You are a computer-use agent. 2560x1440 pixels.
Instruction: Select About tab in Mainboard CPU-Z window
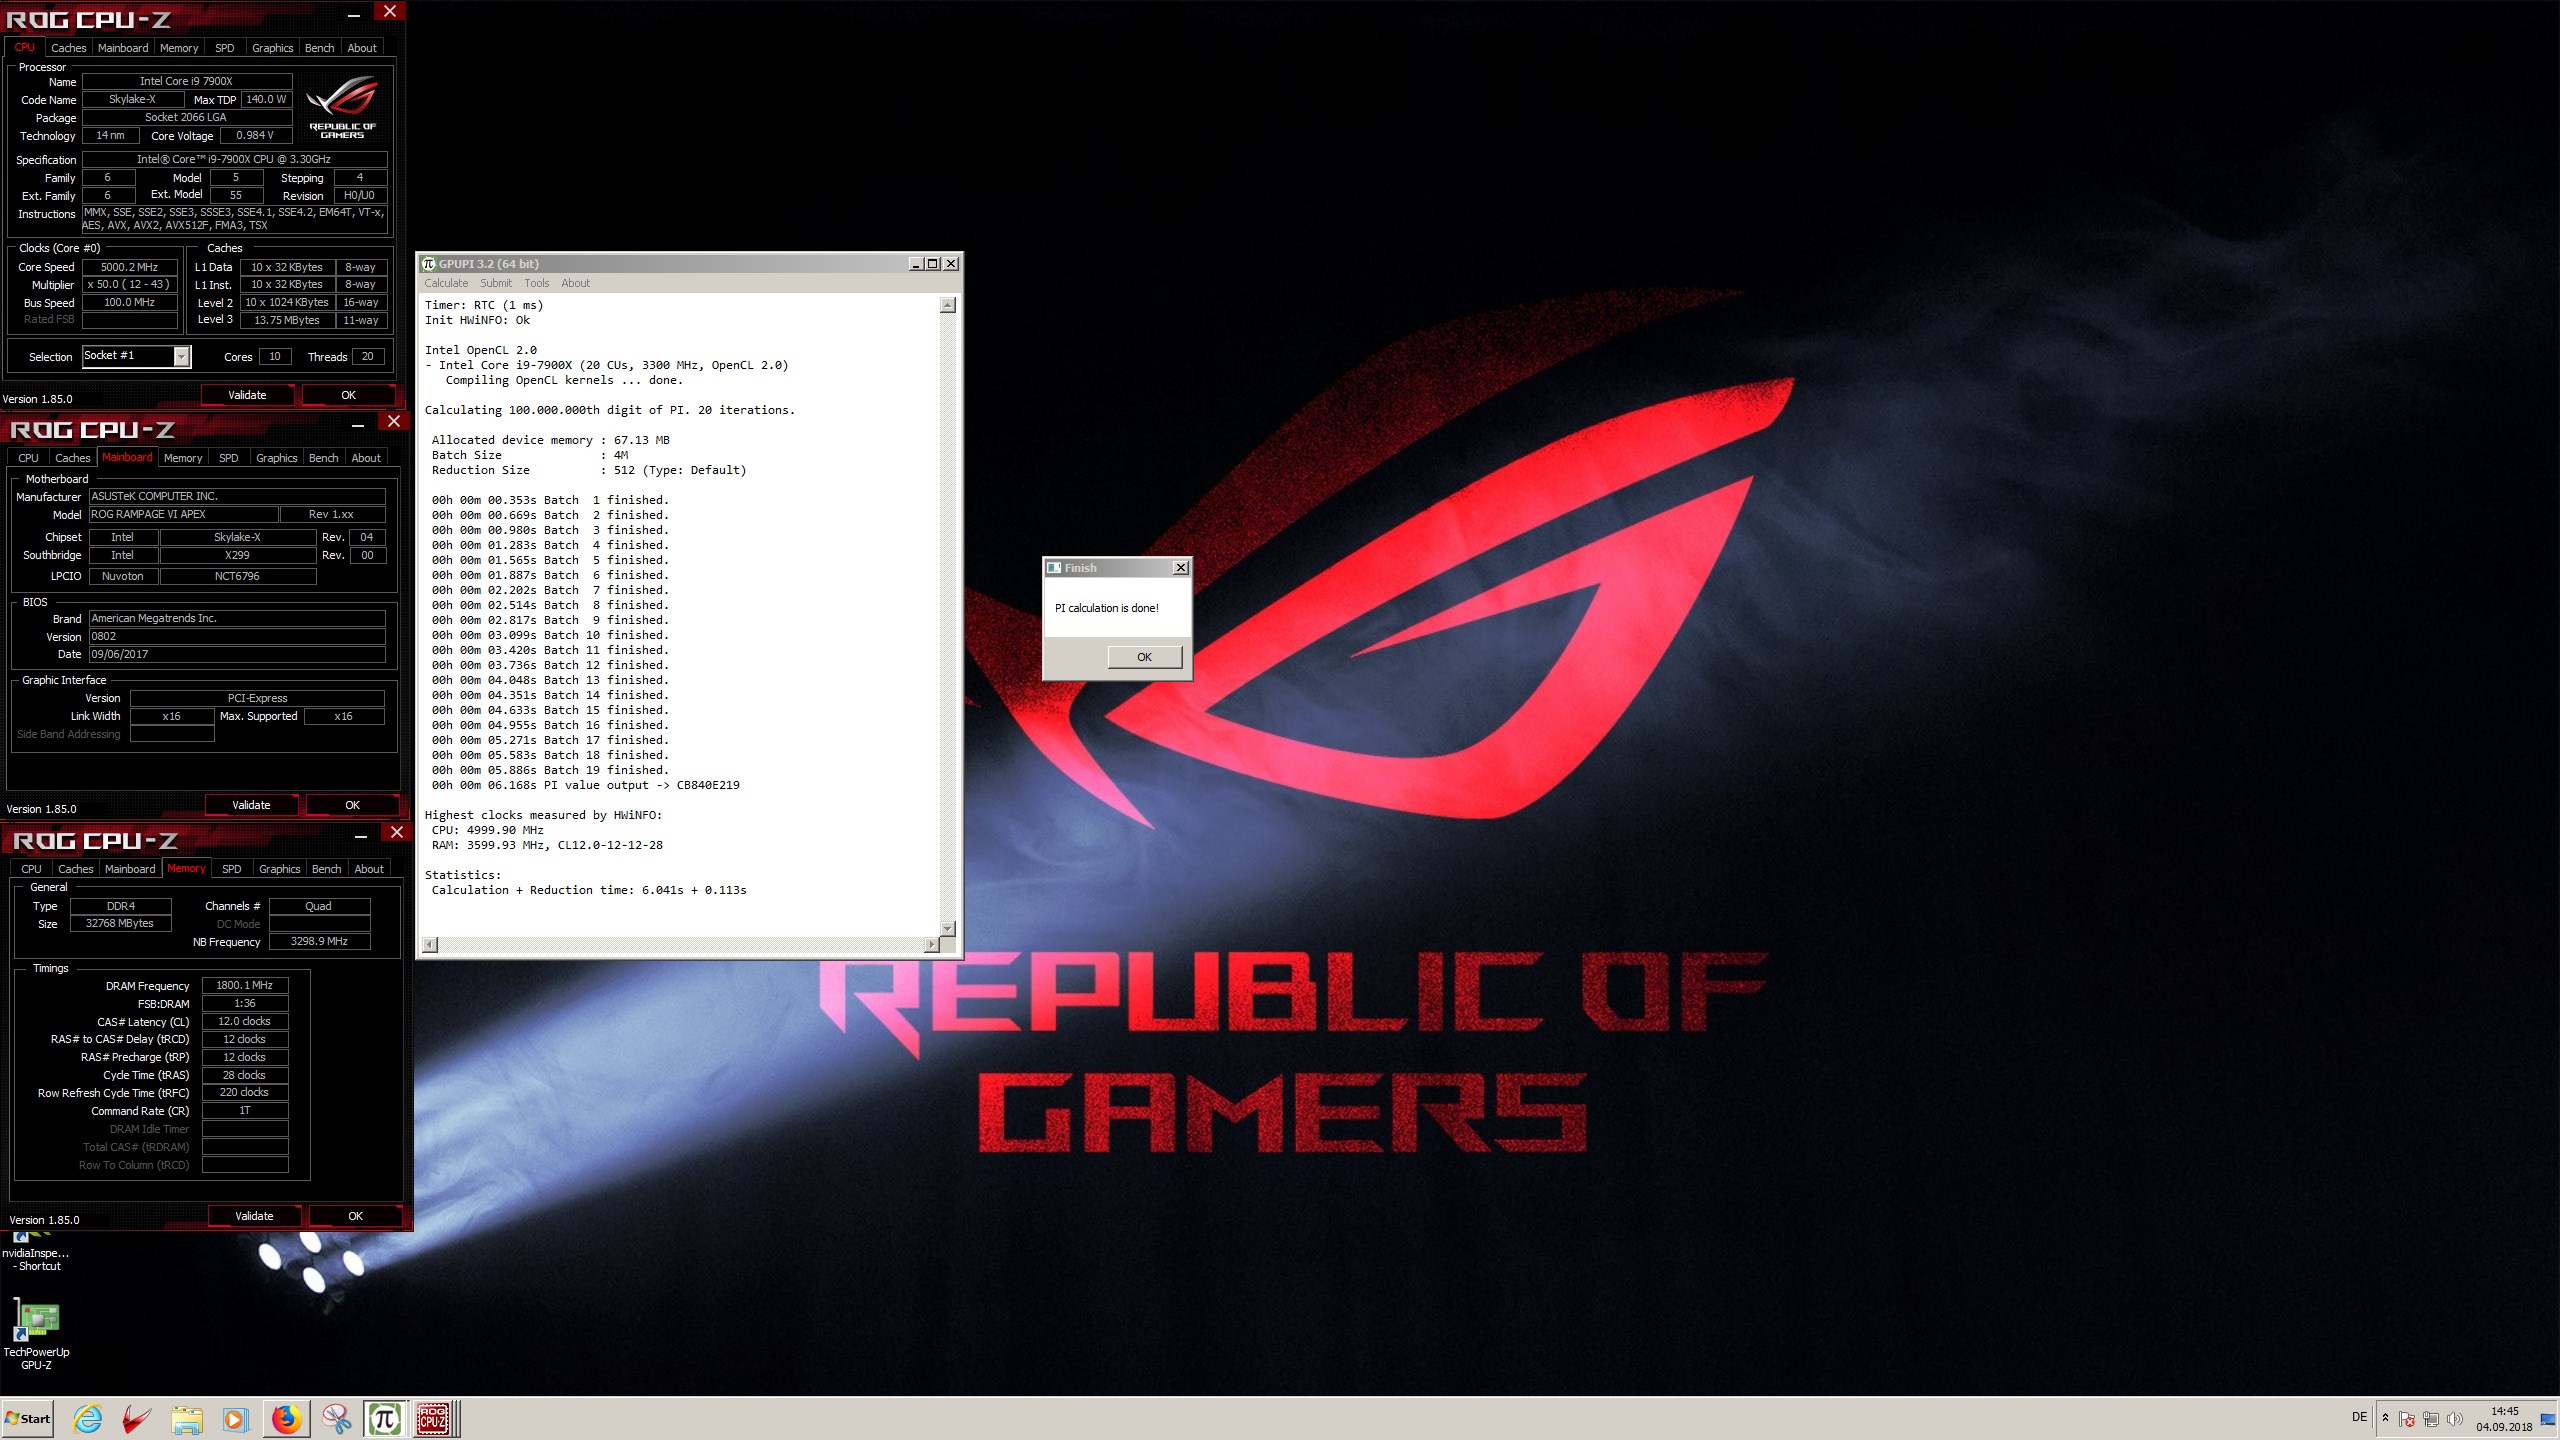pyautogui.click(x=366, y=458)
